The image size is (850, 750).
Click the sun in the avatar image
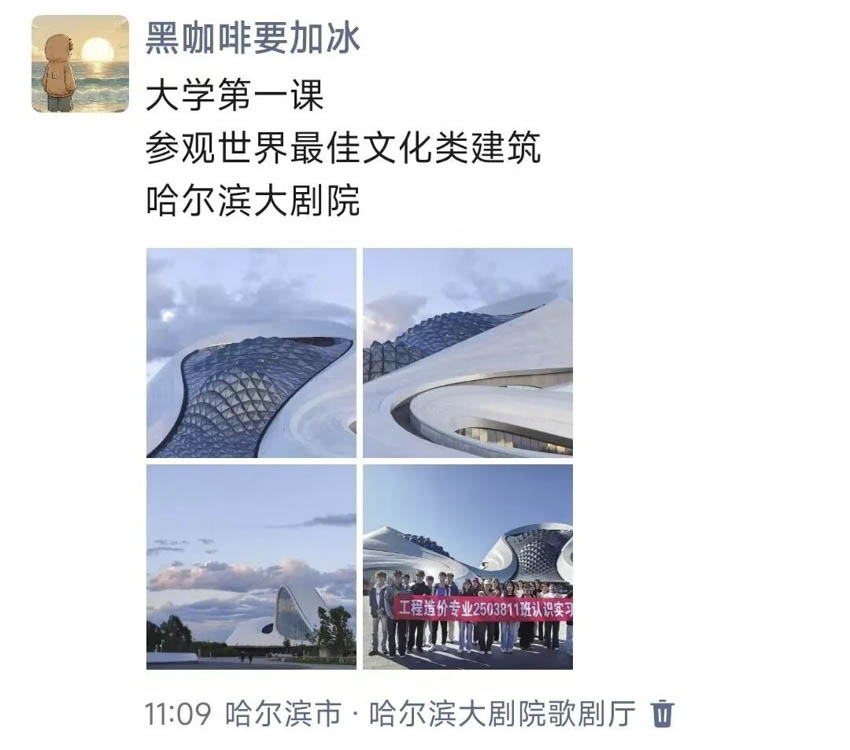98,50
